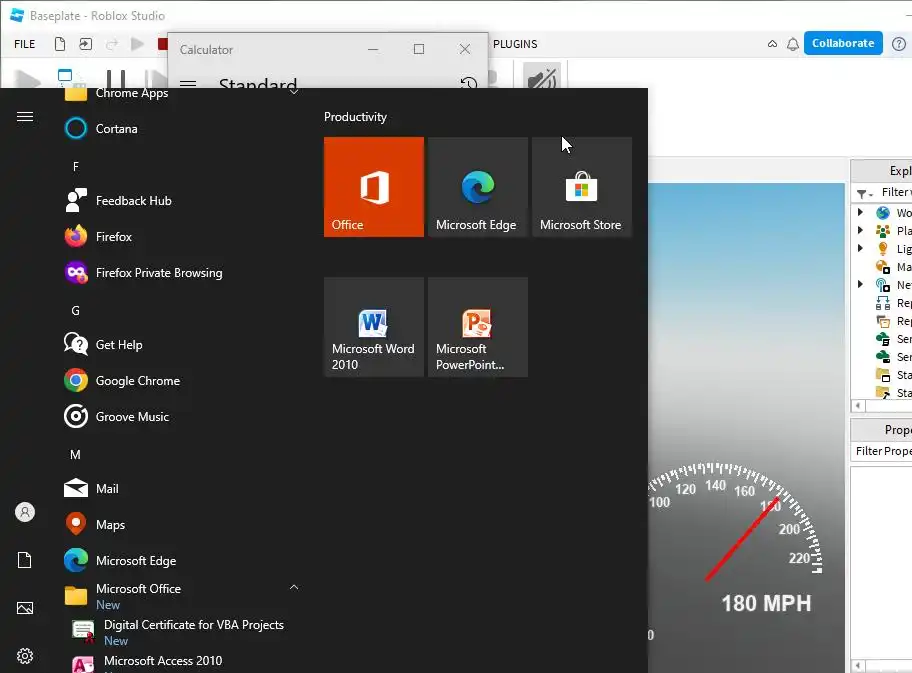
Task: Open the Explorer filter dropdown
Action: [864, 193]
